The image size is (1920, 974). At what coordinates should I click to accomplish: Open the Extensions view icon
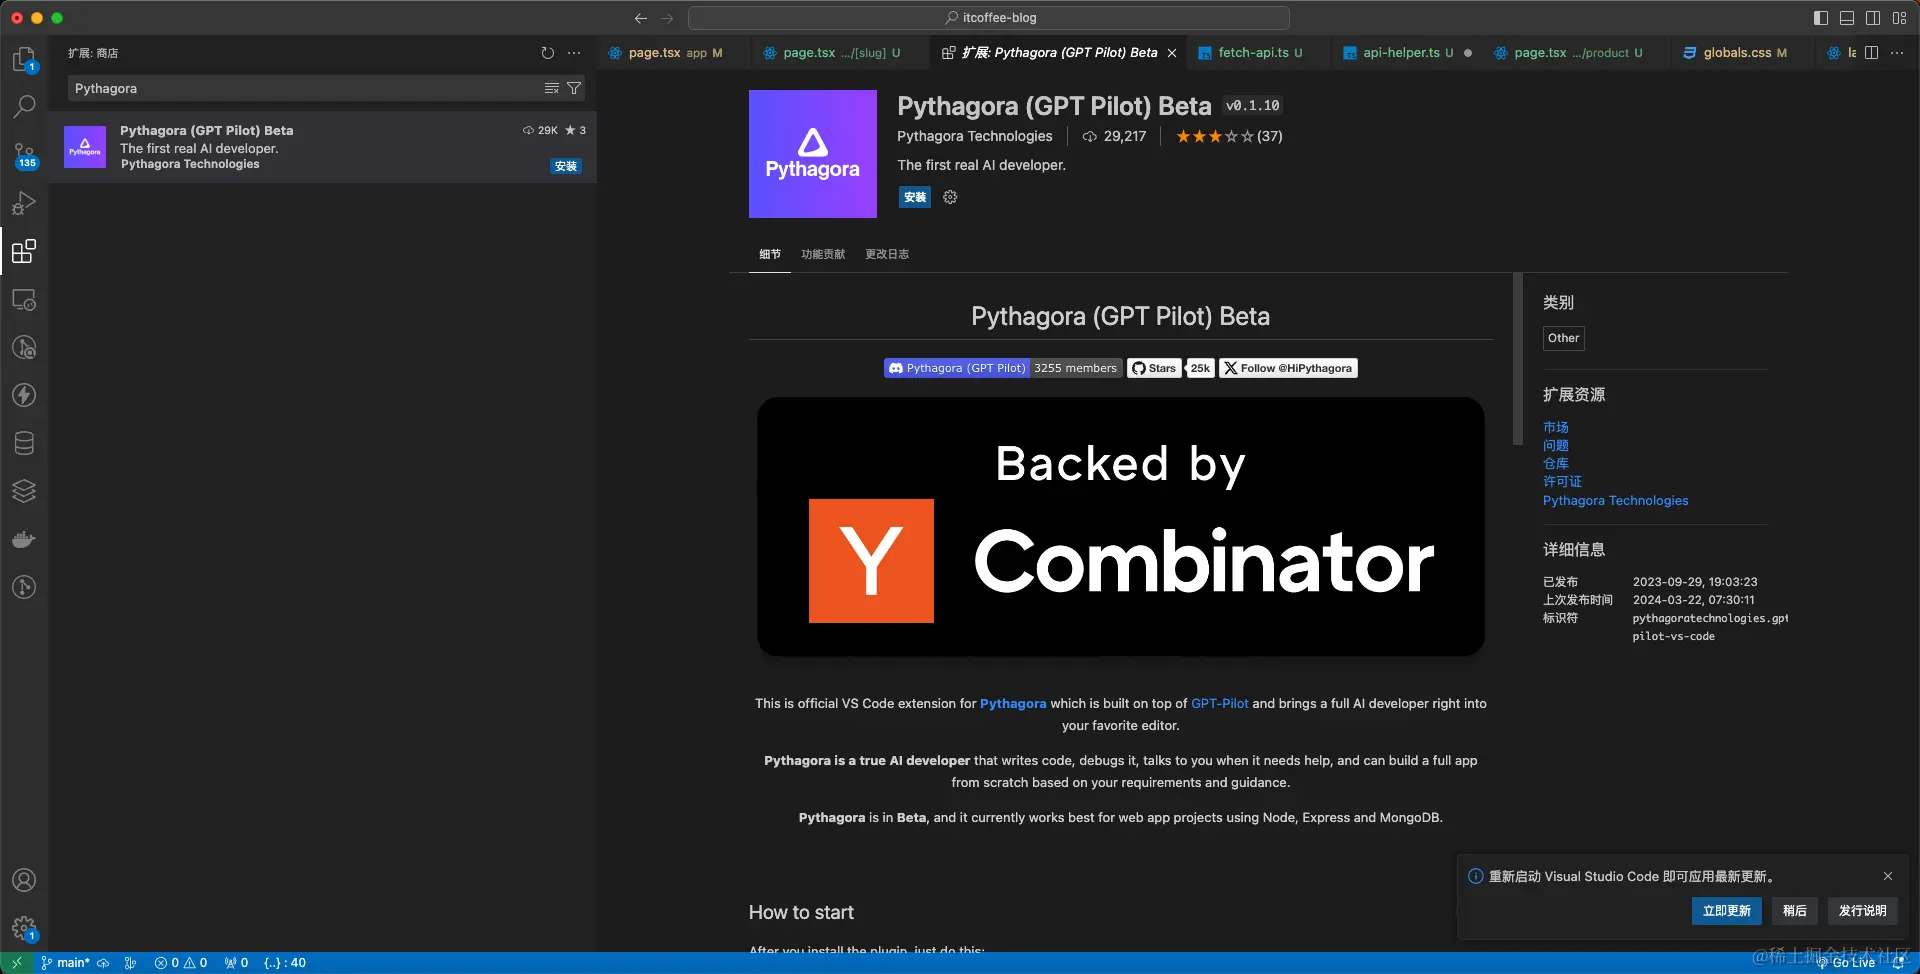click(24, 251)
